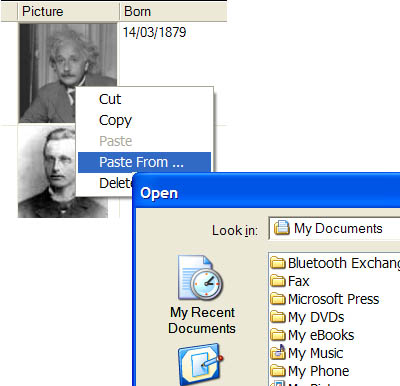
Task: Select the 14/03/1879 birth date cell
Action: pyautogui.click(x=154, y=32)
